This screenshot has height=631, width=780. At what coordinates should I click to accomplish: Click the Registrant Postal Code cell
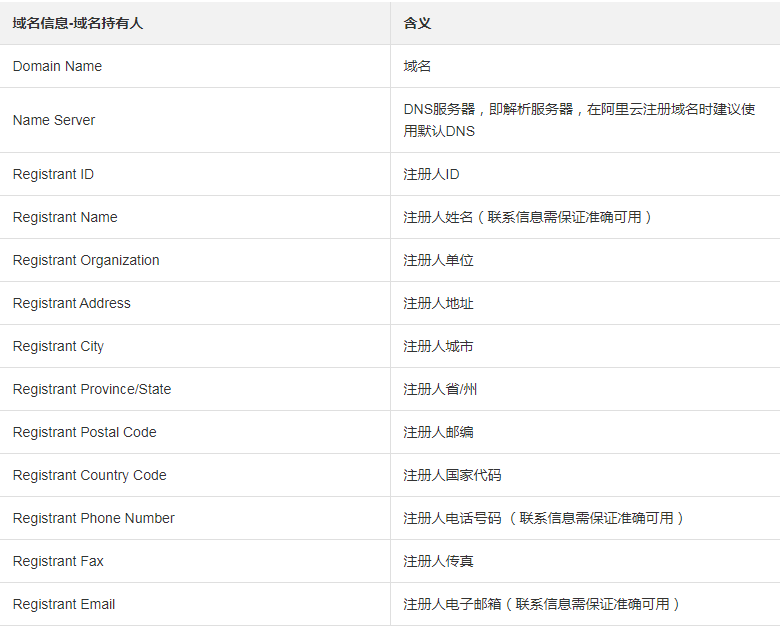point(85,432)
